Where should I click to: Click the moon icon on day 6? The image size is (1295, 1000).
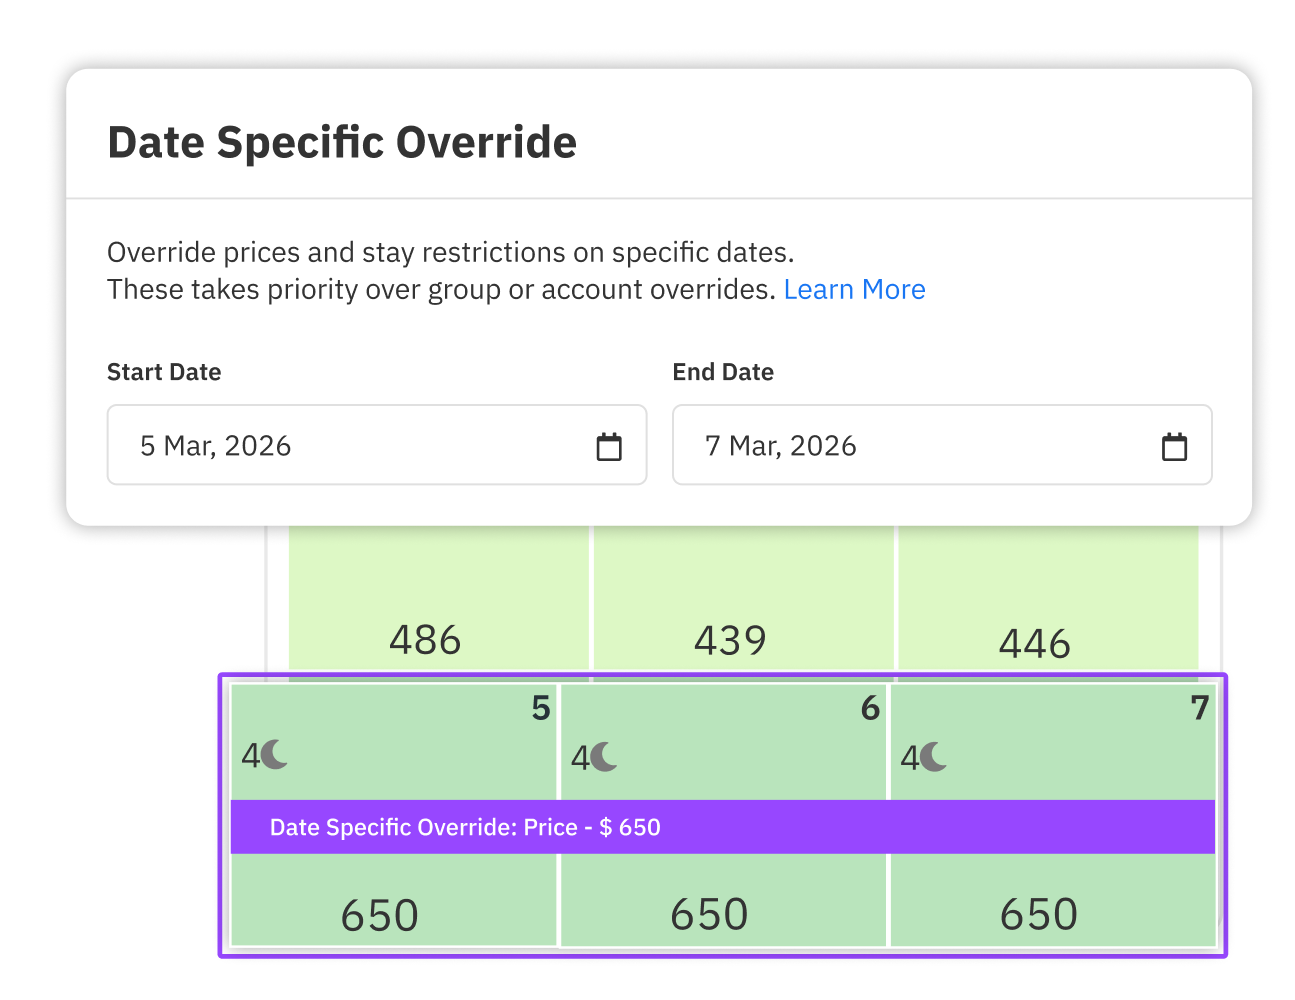(605, 757)
